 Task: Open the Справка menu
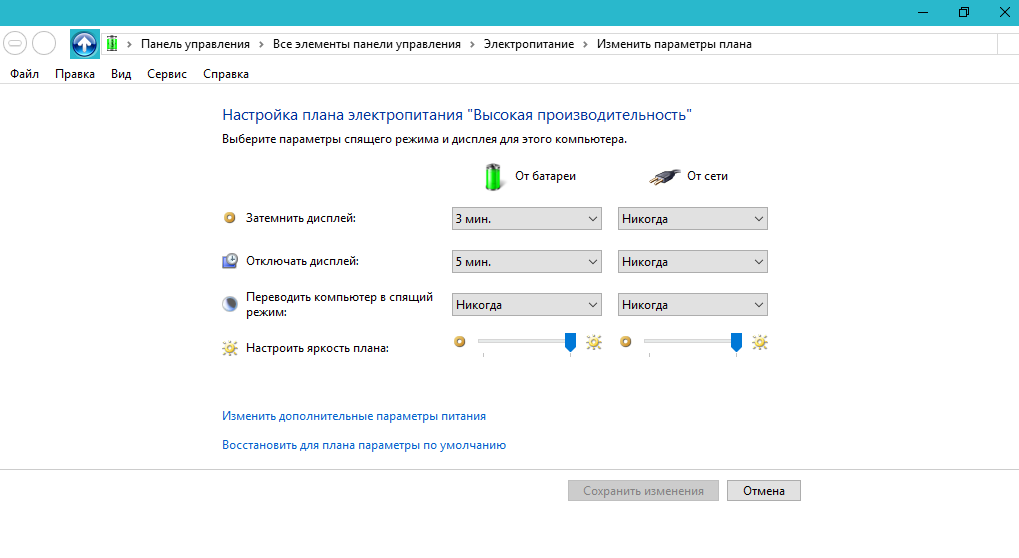click(x=226, y=74)
